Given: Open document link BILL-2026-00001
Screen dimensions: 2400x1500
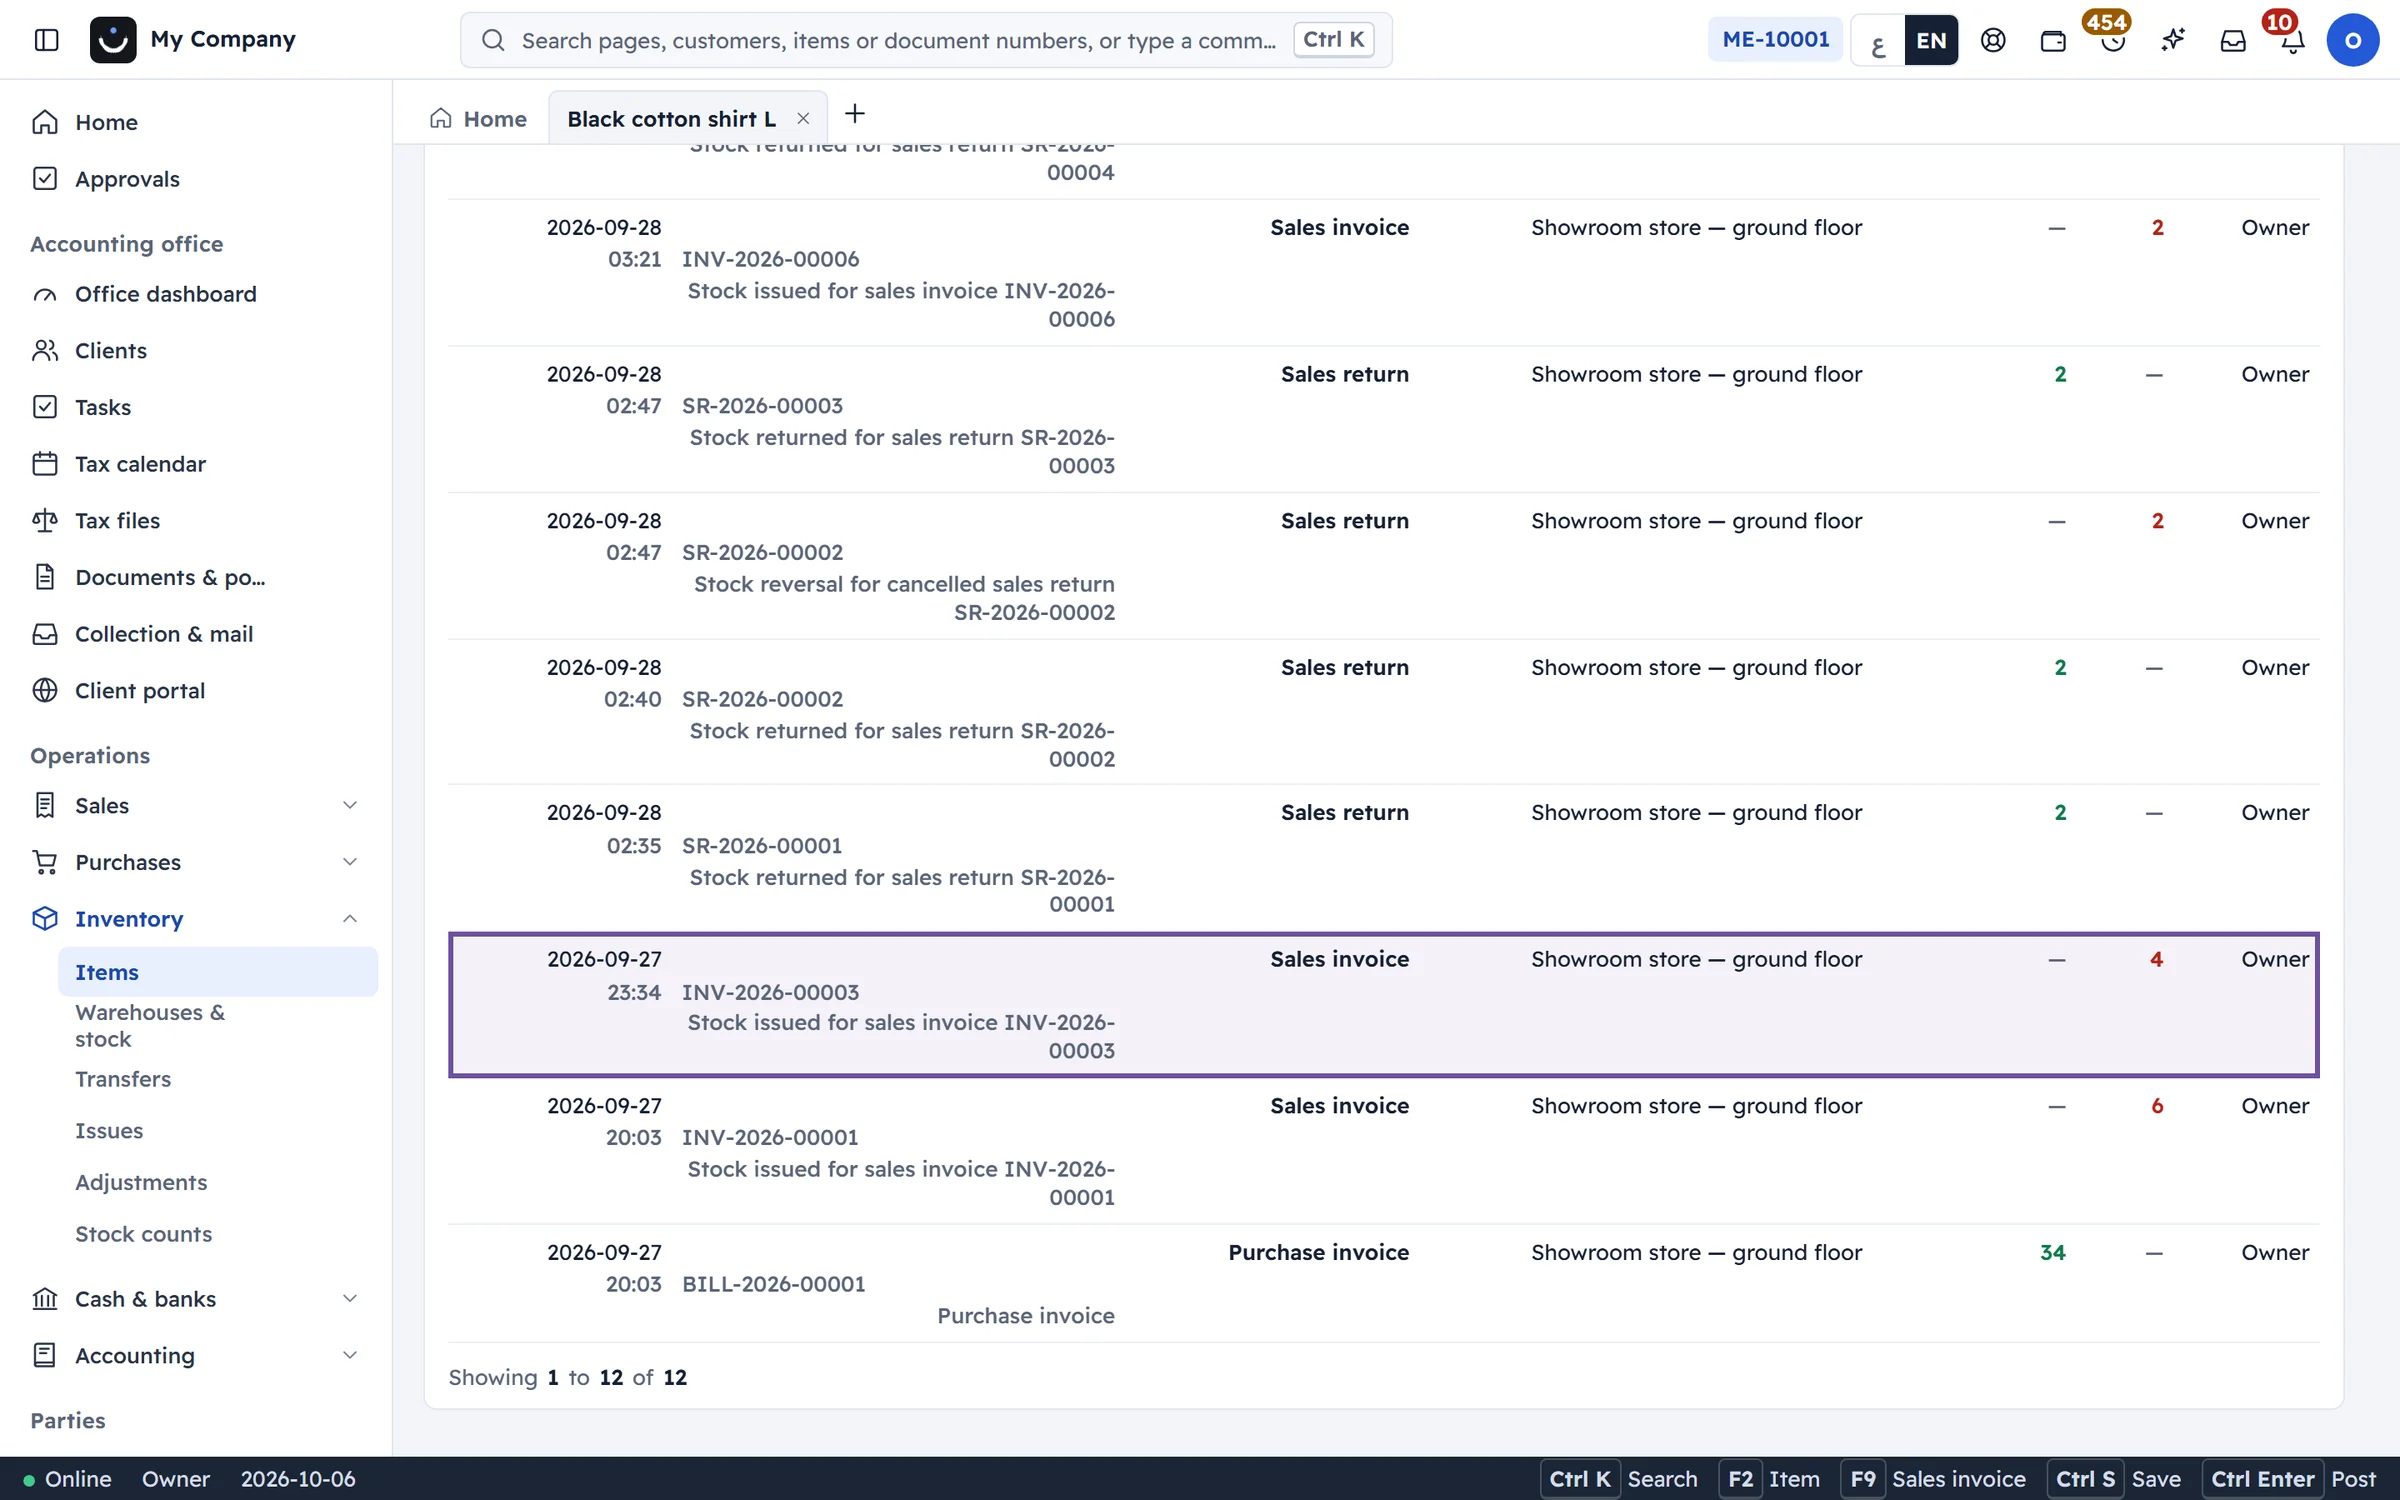Looking at the screenshot, I should pos(774,1284).
